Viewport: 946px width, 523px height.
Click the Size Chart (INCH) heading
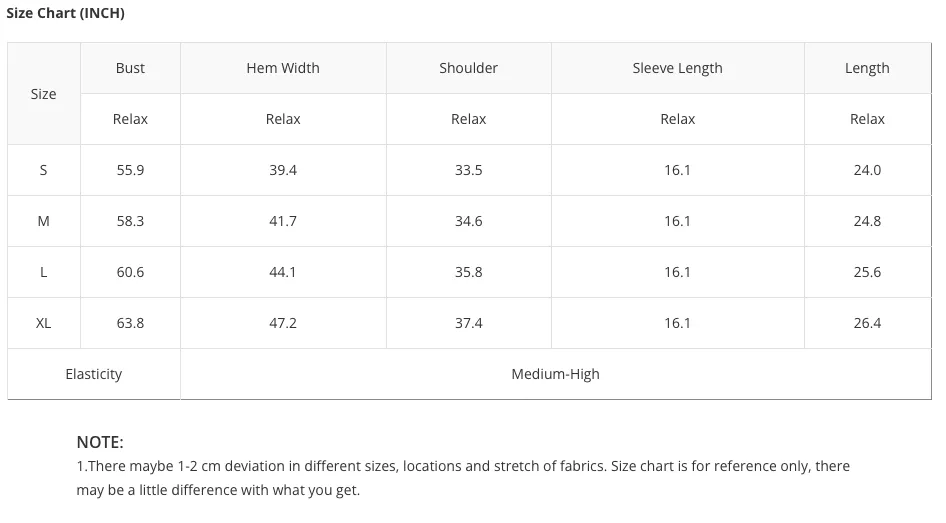(x=65, y=13)
